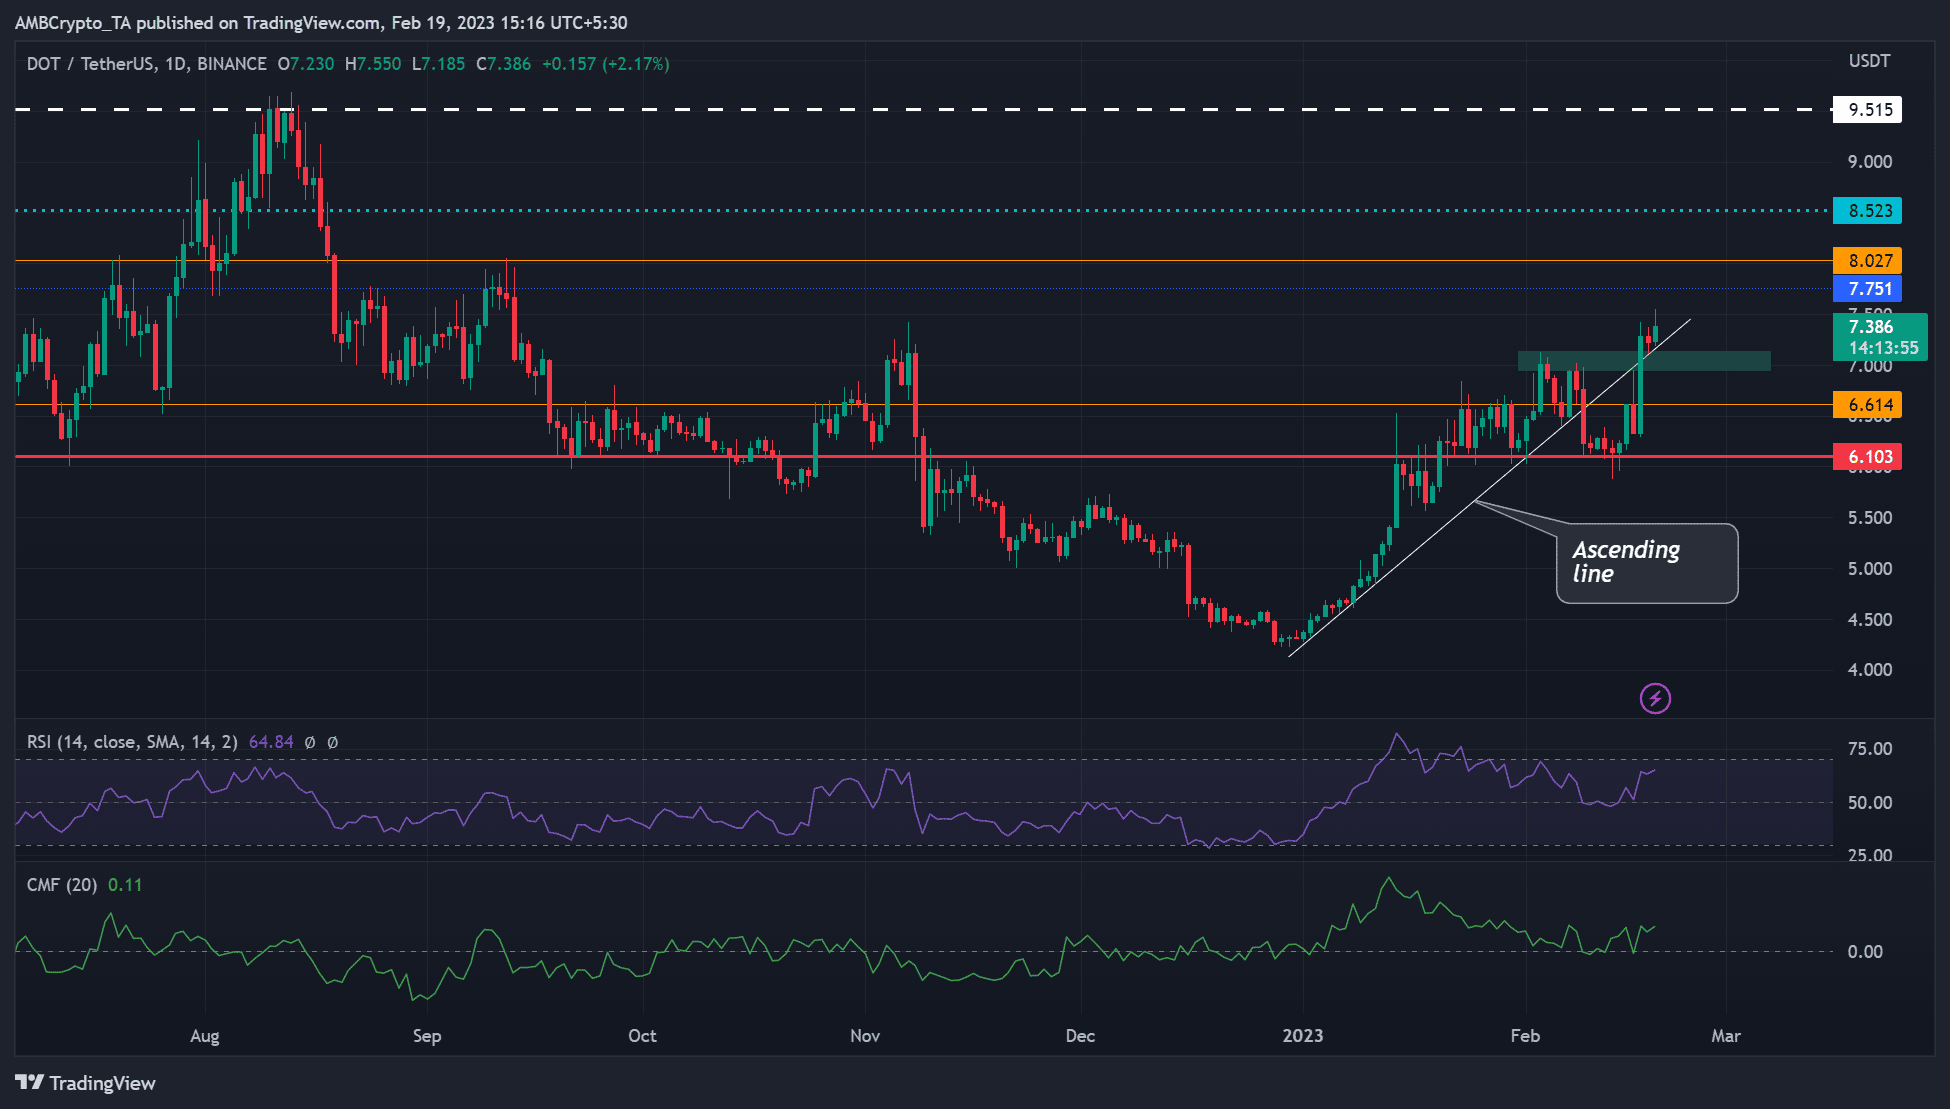Click the TradingView logo in the bottom-left corner
The image size is (1950, 1109).
[85, 1083]
